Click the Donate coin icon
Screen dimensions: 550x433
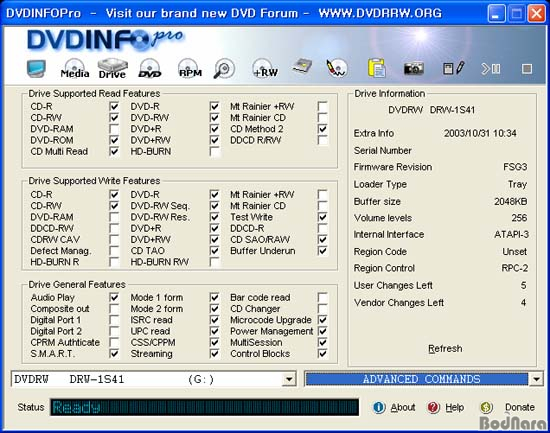(x=487, y=407)
